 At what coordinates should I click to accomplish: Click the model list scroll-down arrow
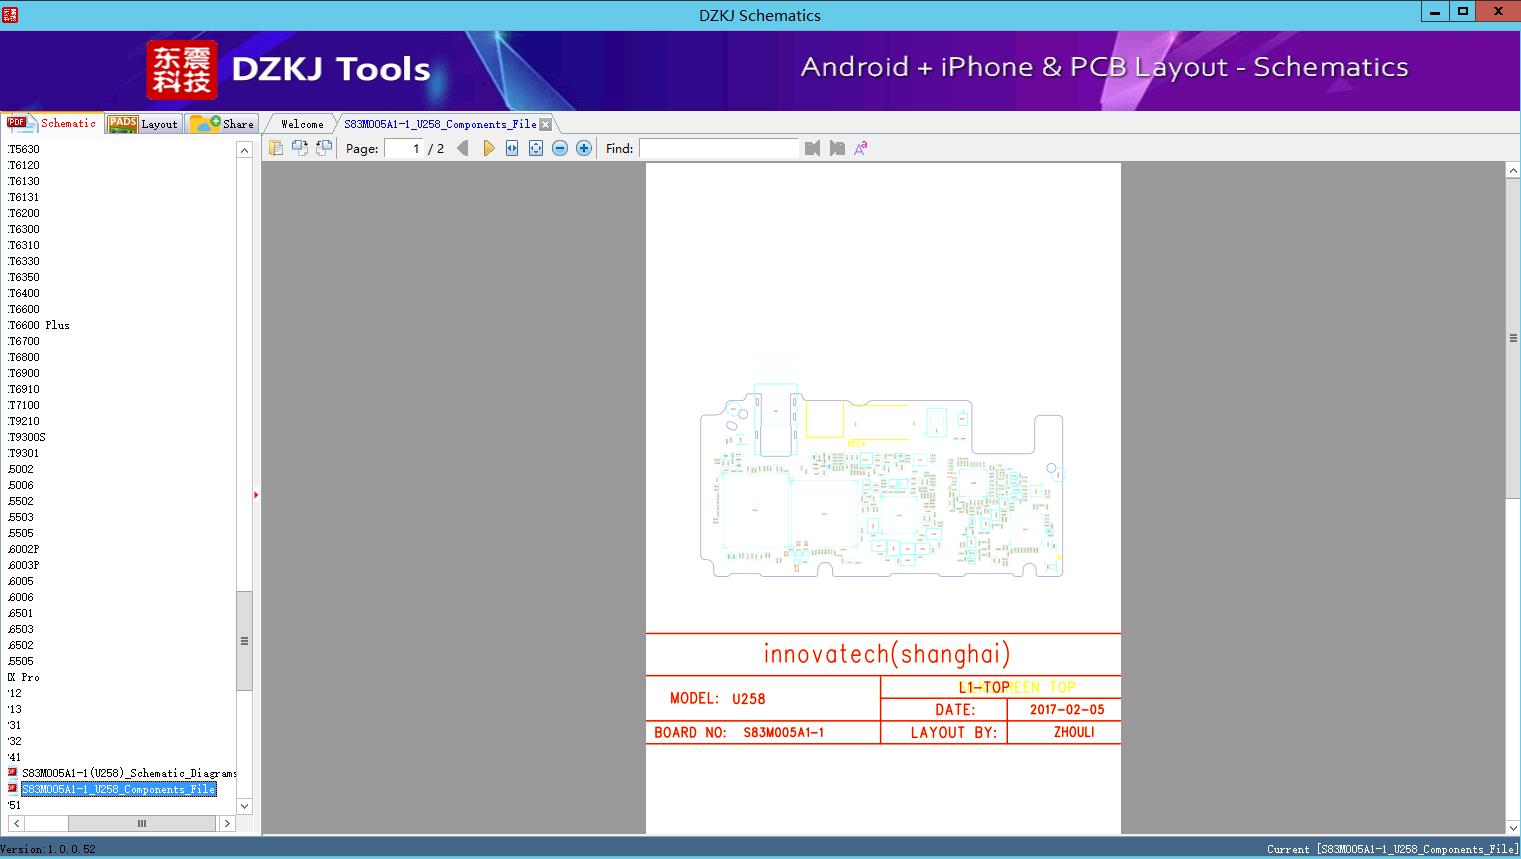point(244,806)
